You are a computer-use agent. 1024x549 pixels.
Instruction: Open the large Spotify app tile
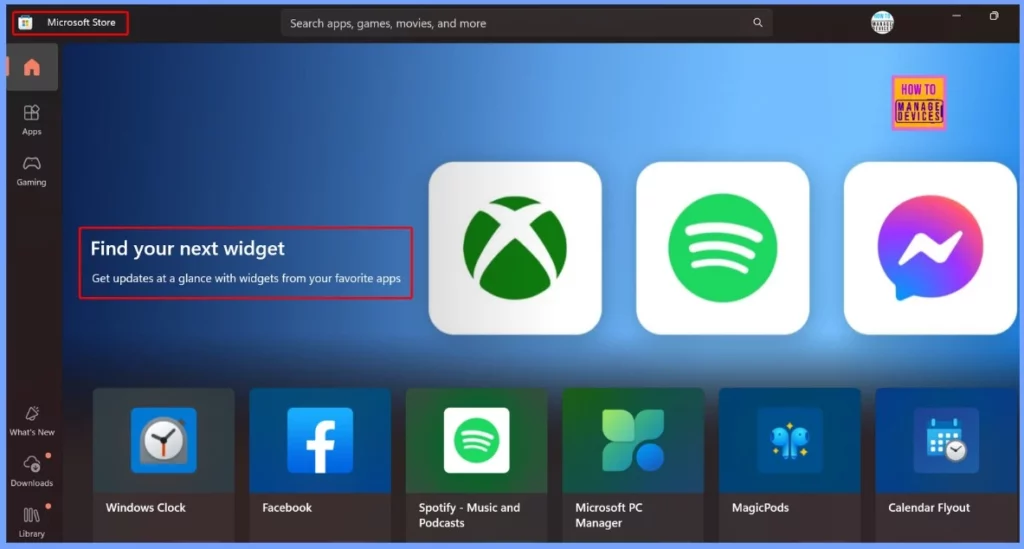(x=722, y=248)
